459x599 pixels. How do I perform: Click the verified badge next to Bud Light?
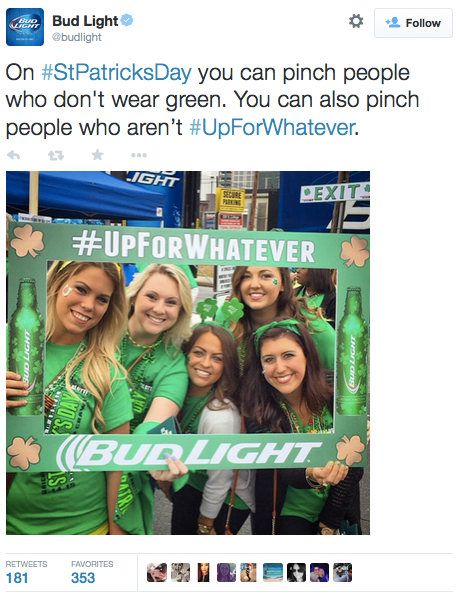coord(127,20)
